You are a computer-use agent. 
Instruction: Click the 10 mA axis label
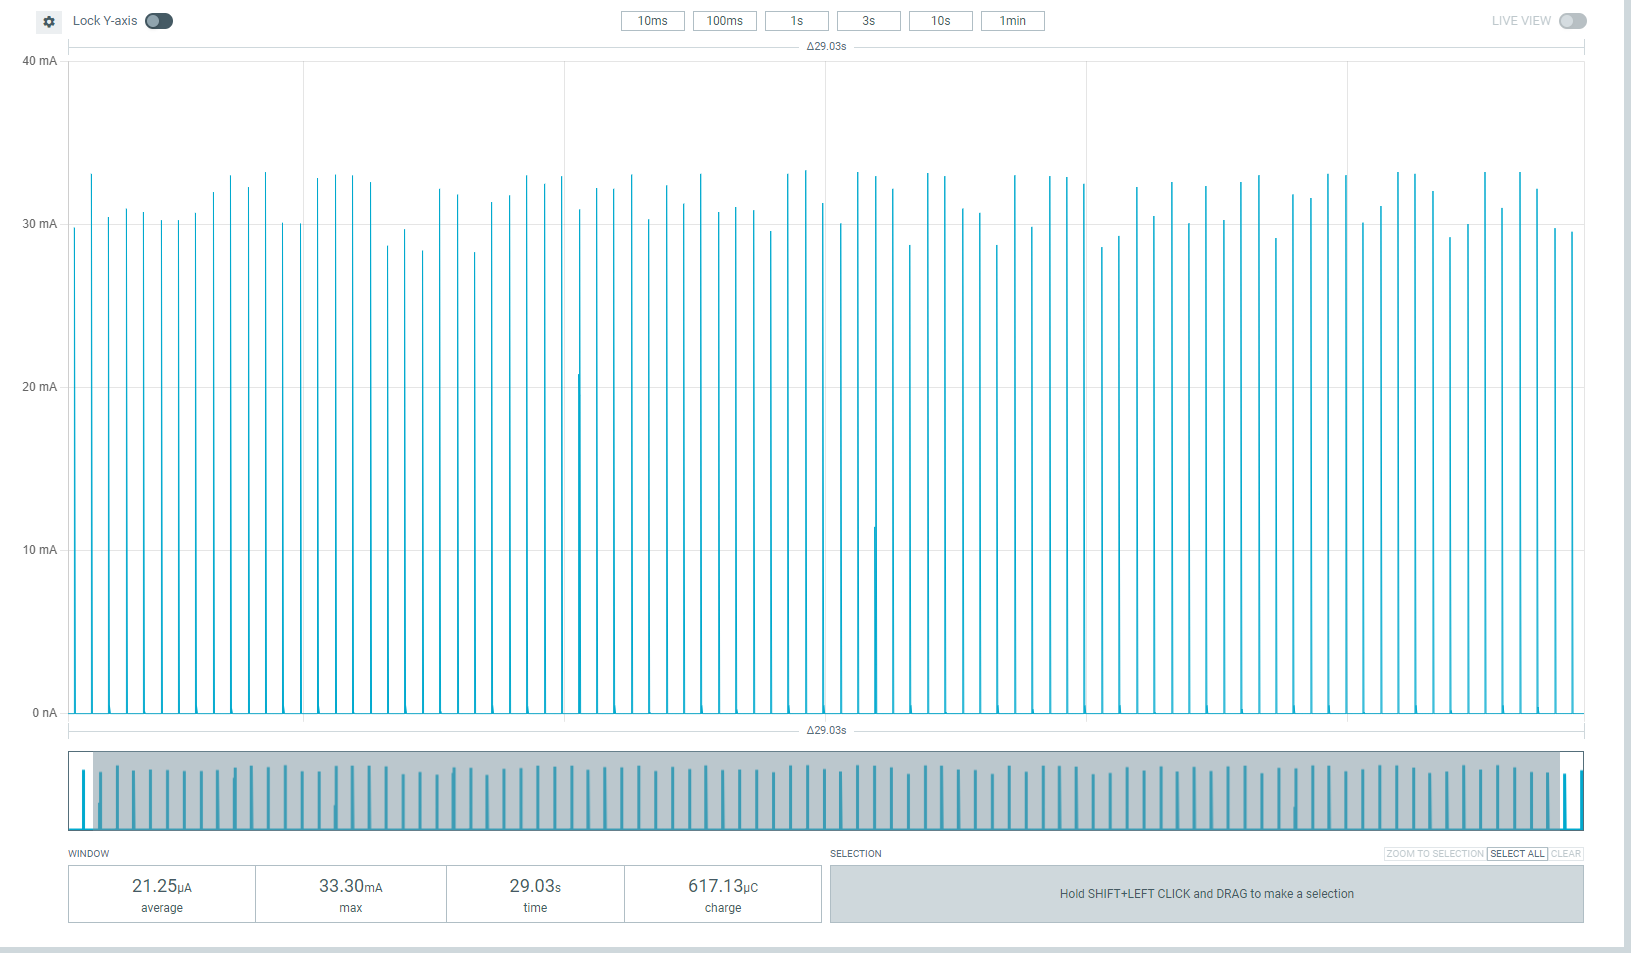coord(40,550)
